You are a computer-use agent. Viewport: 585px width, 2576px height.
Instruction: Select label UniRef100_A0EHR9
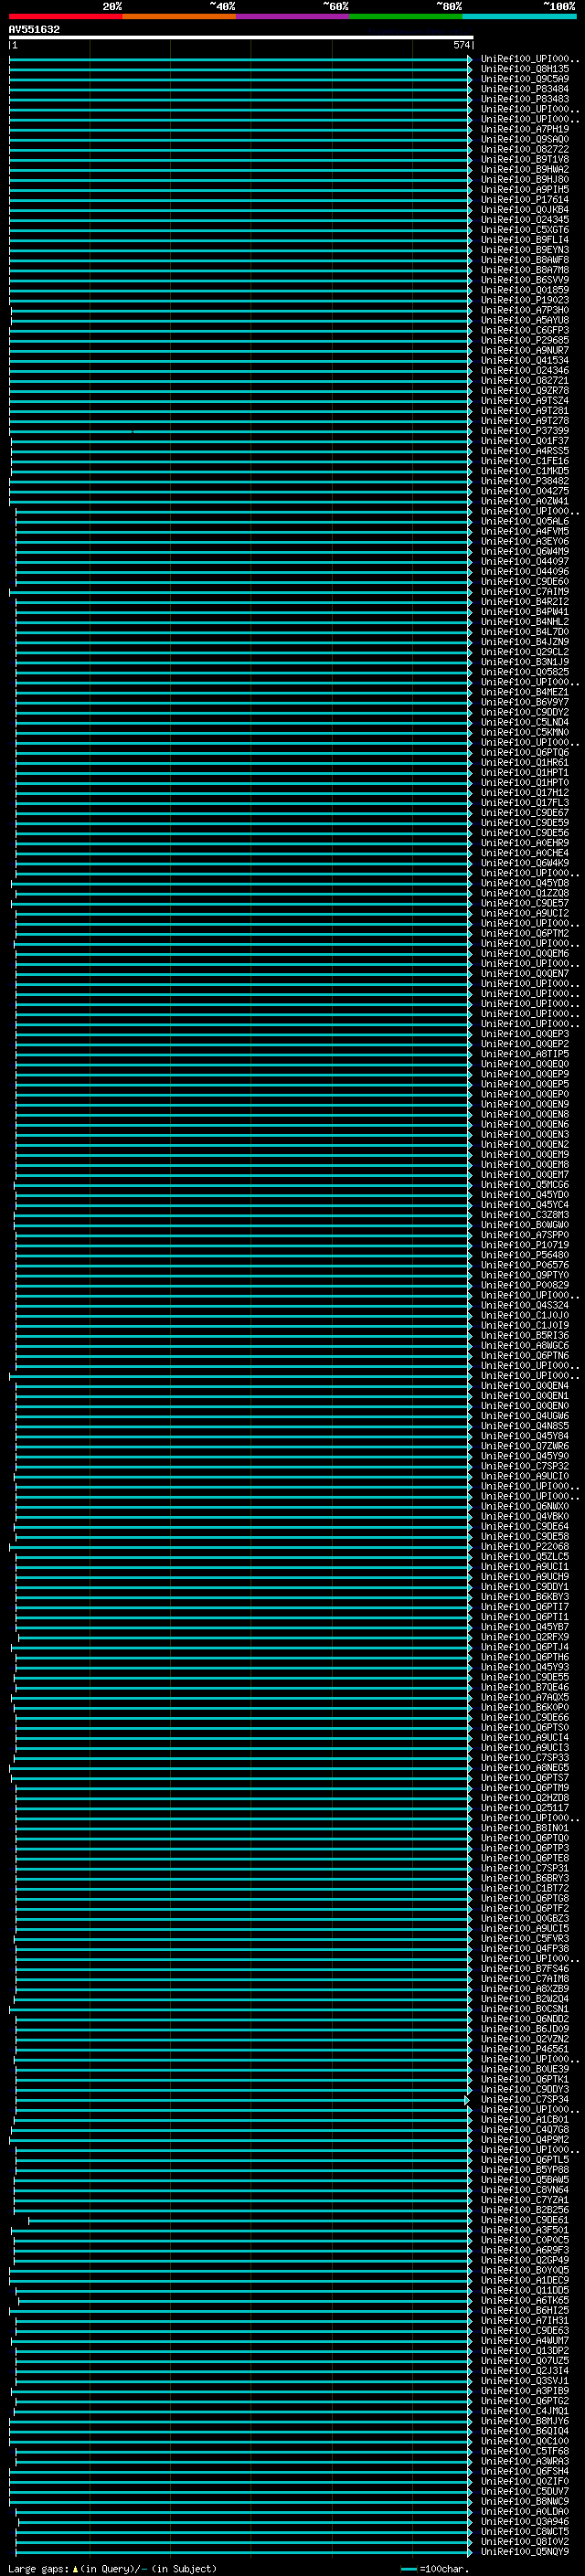pos(525,843)
